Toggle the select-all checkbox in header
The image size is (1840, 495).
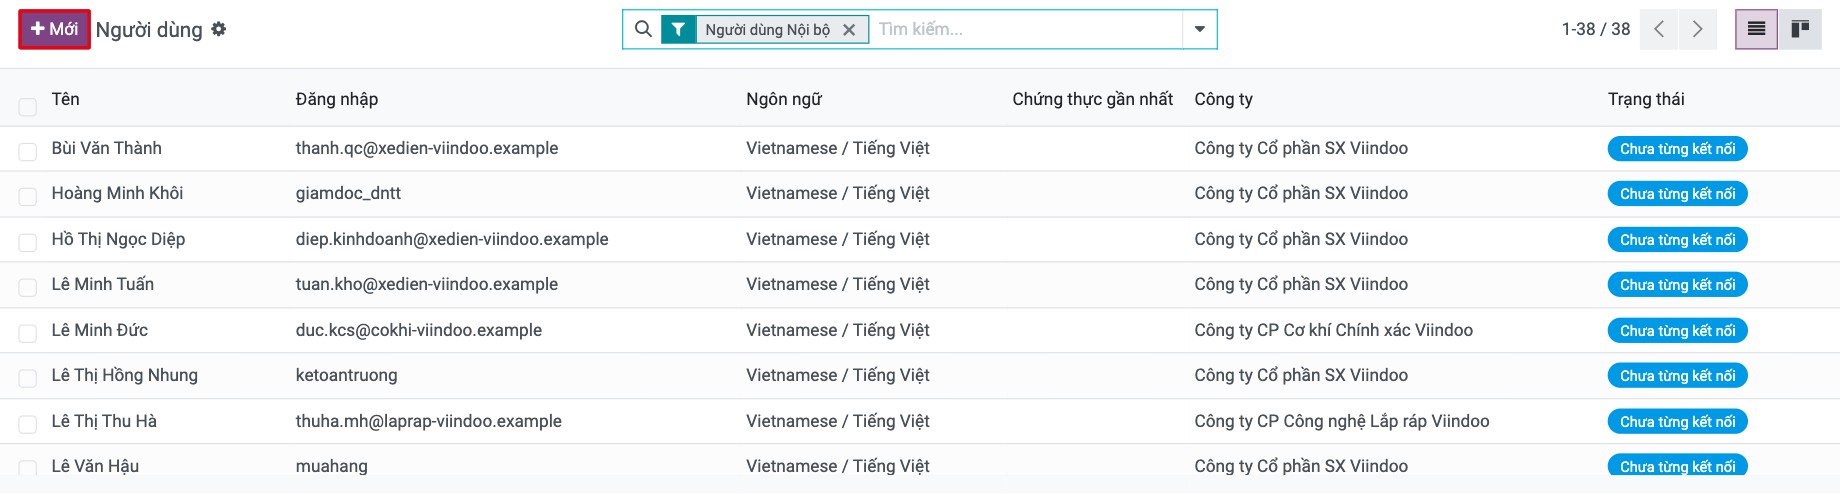pyautogui.click(x=28, y=106)
